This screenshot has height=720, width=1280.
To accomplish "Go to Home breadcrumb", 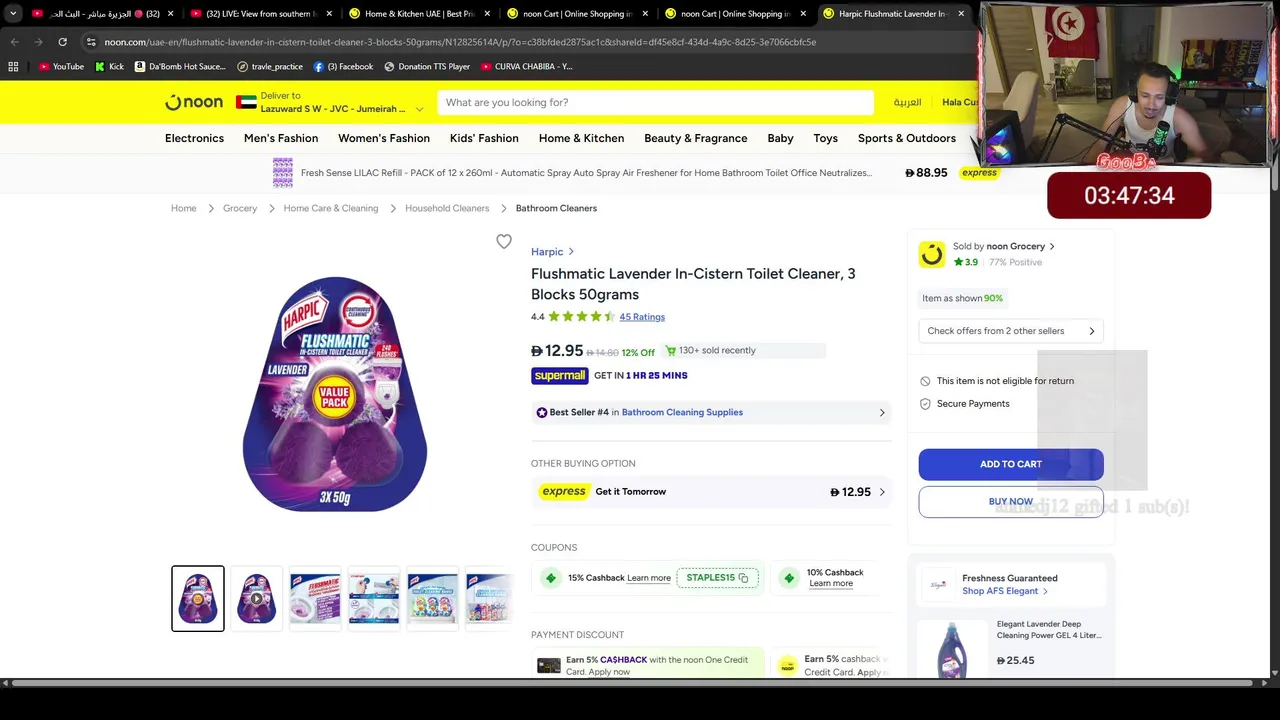I will click(x=183, y=208).
